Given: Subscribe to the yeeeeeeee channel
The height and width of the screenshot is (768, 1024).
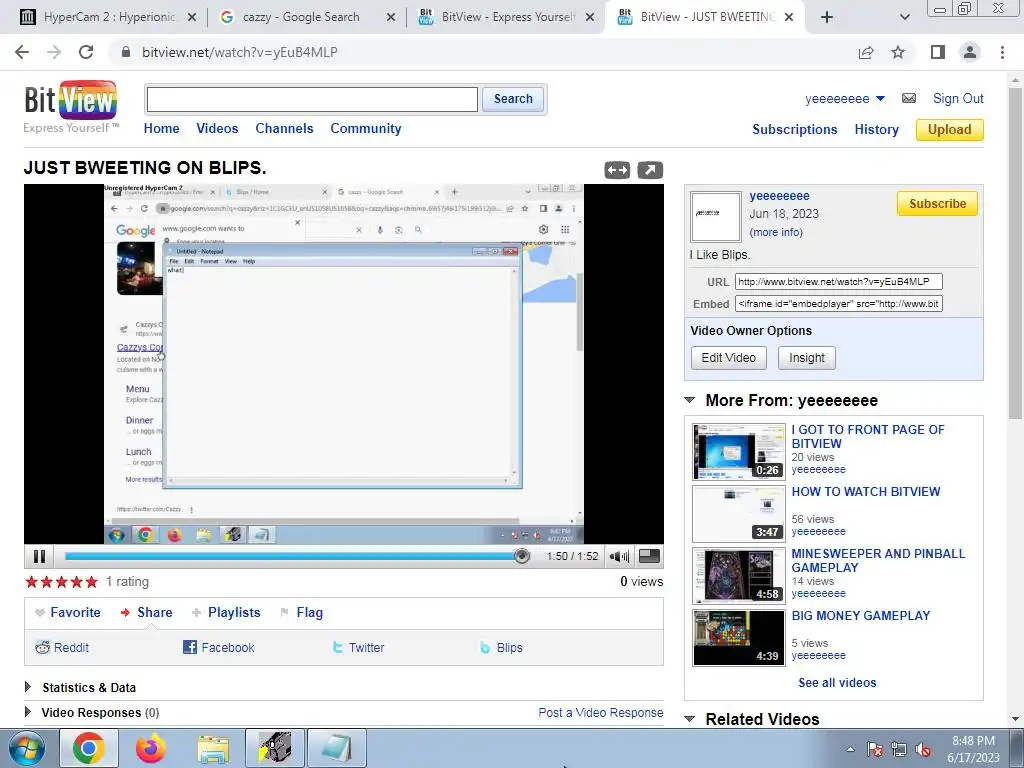Looking at the screenshot, I should point(937,204).
